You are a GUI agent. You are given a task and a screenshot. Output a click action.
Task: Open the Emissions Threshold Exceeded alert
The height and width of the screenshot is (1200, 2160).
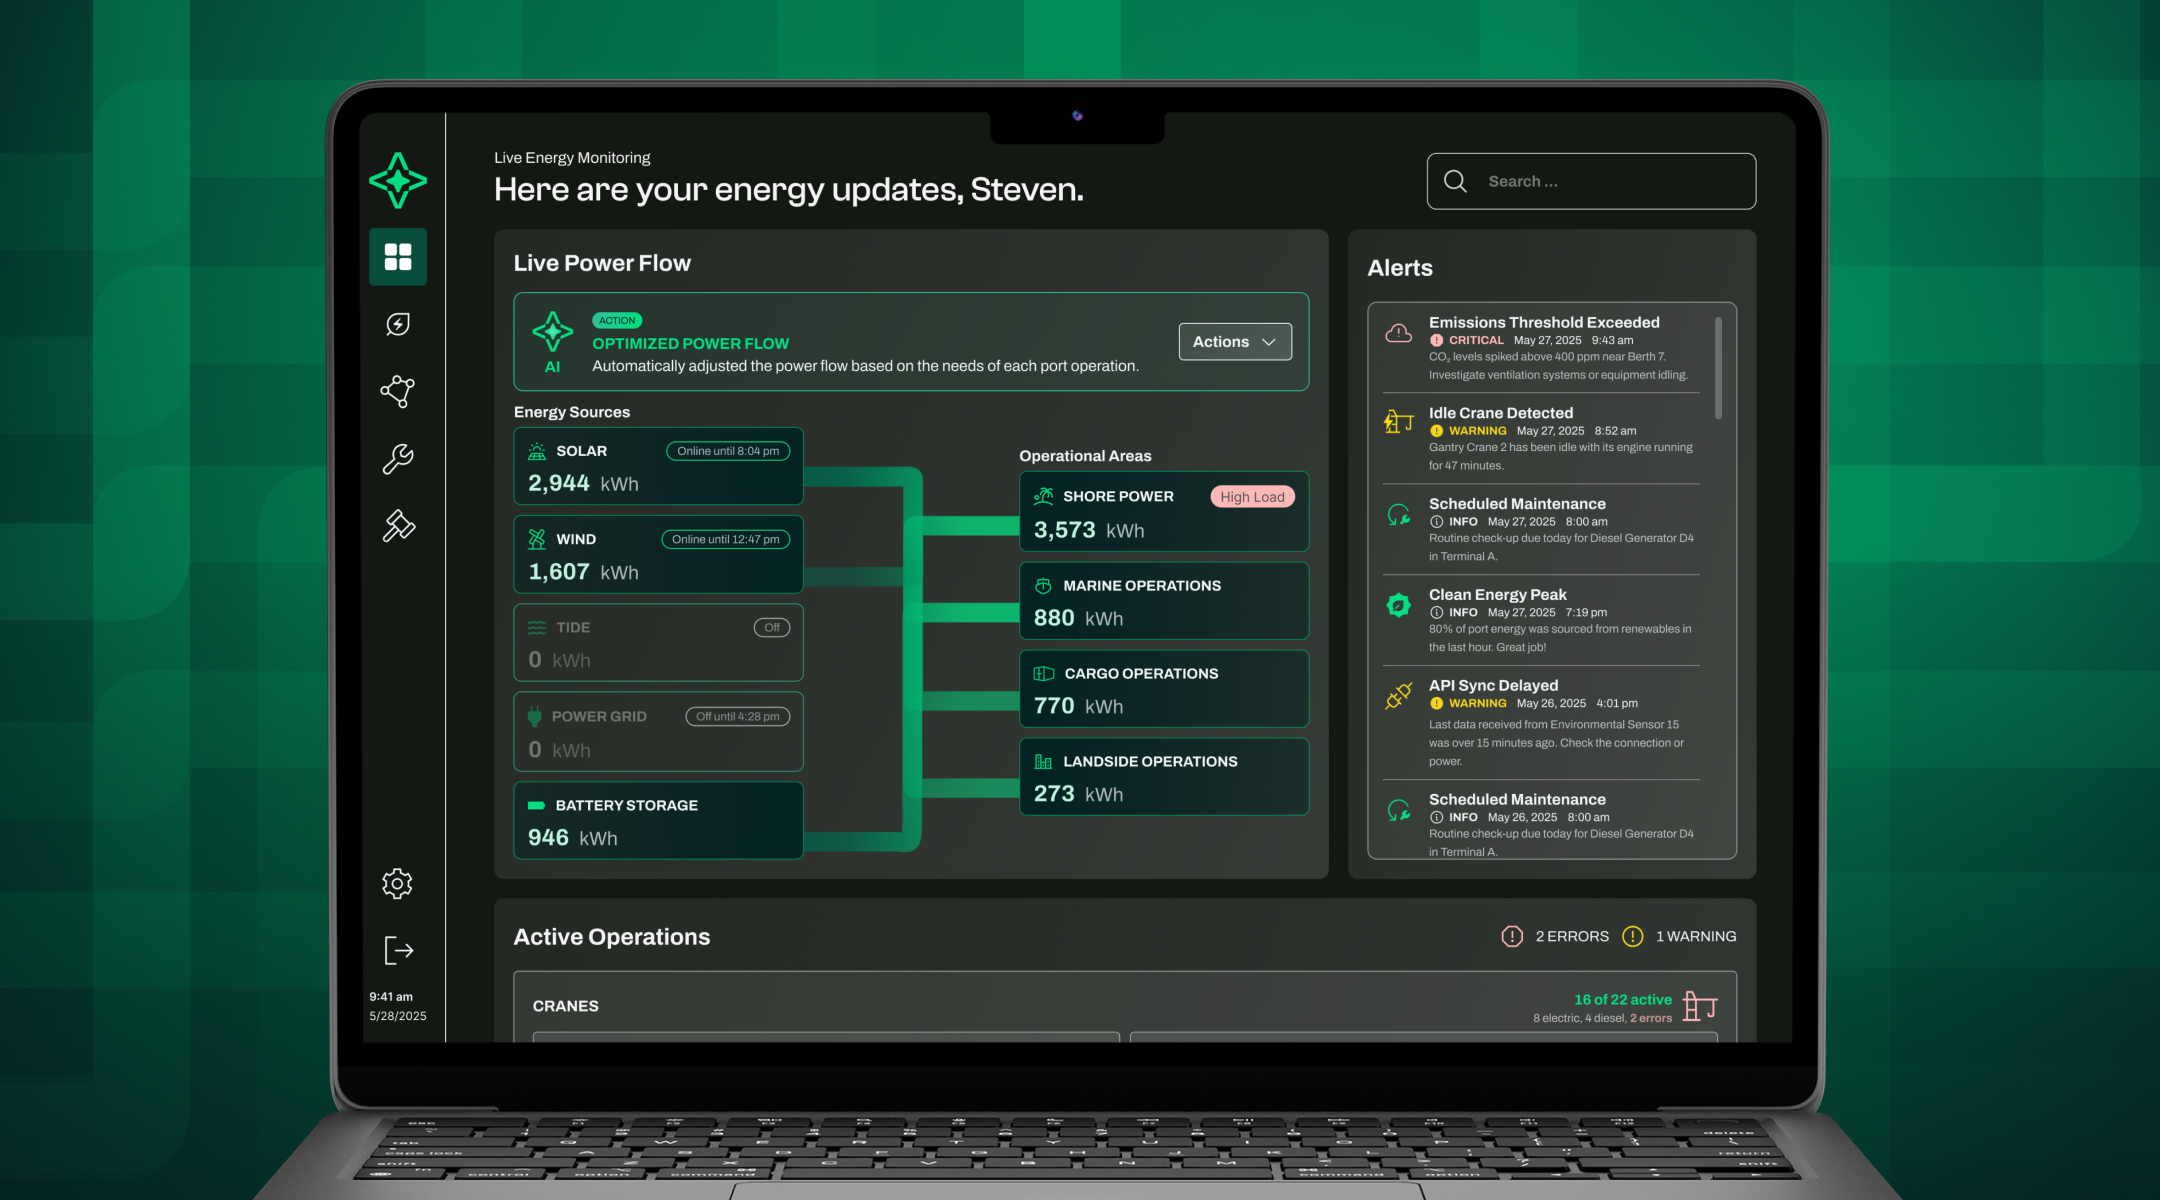tap(1543, 323)
